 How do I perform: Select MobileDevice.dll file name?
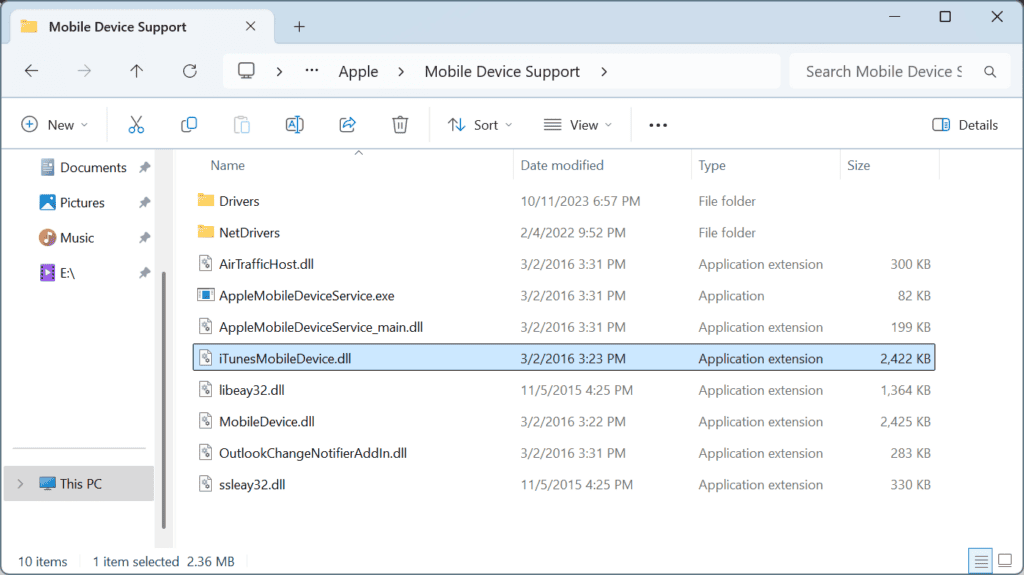point(266,421)
